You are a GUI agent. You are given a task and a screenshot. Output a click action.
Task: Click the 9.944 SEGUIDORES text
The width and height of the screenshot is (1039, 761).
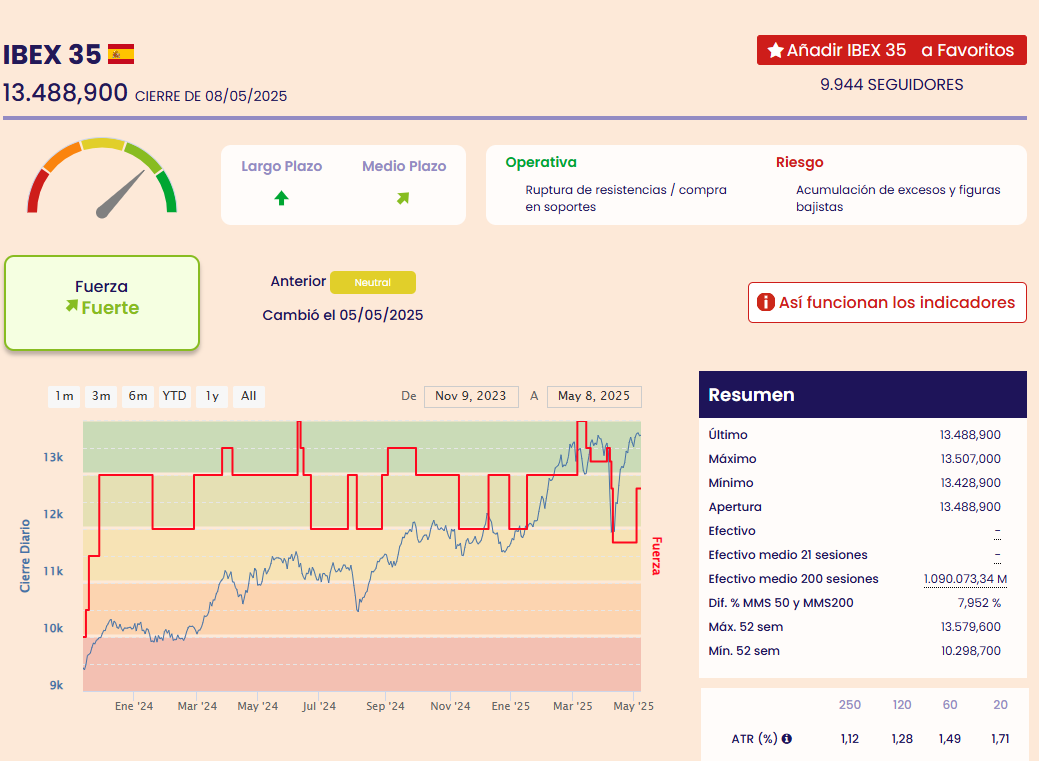tap(892, 85)
